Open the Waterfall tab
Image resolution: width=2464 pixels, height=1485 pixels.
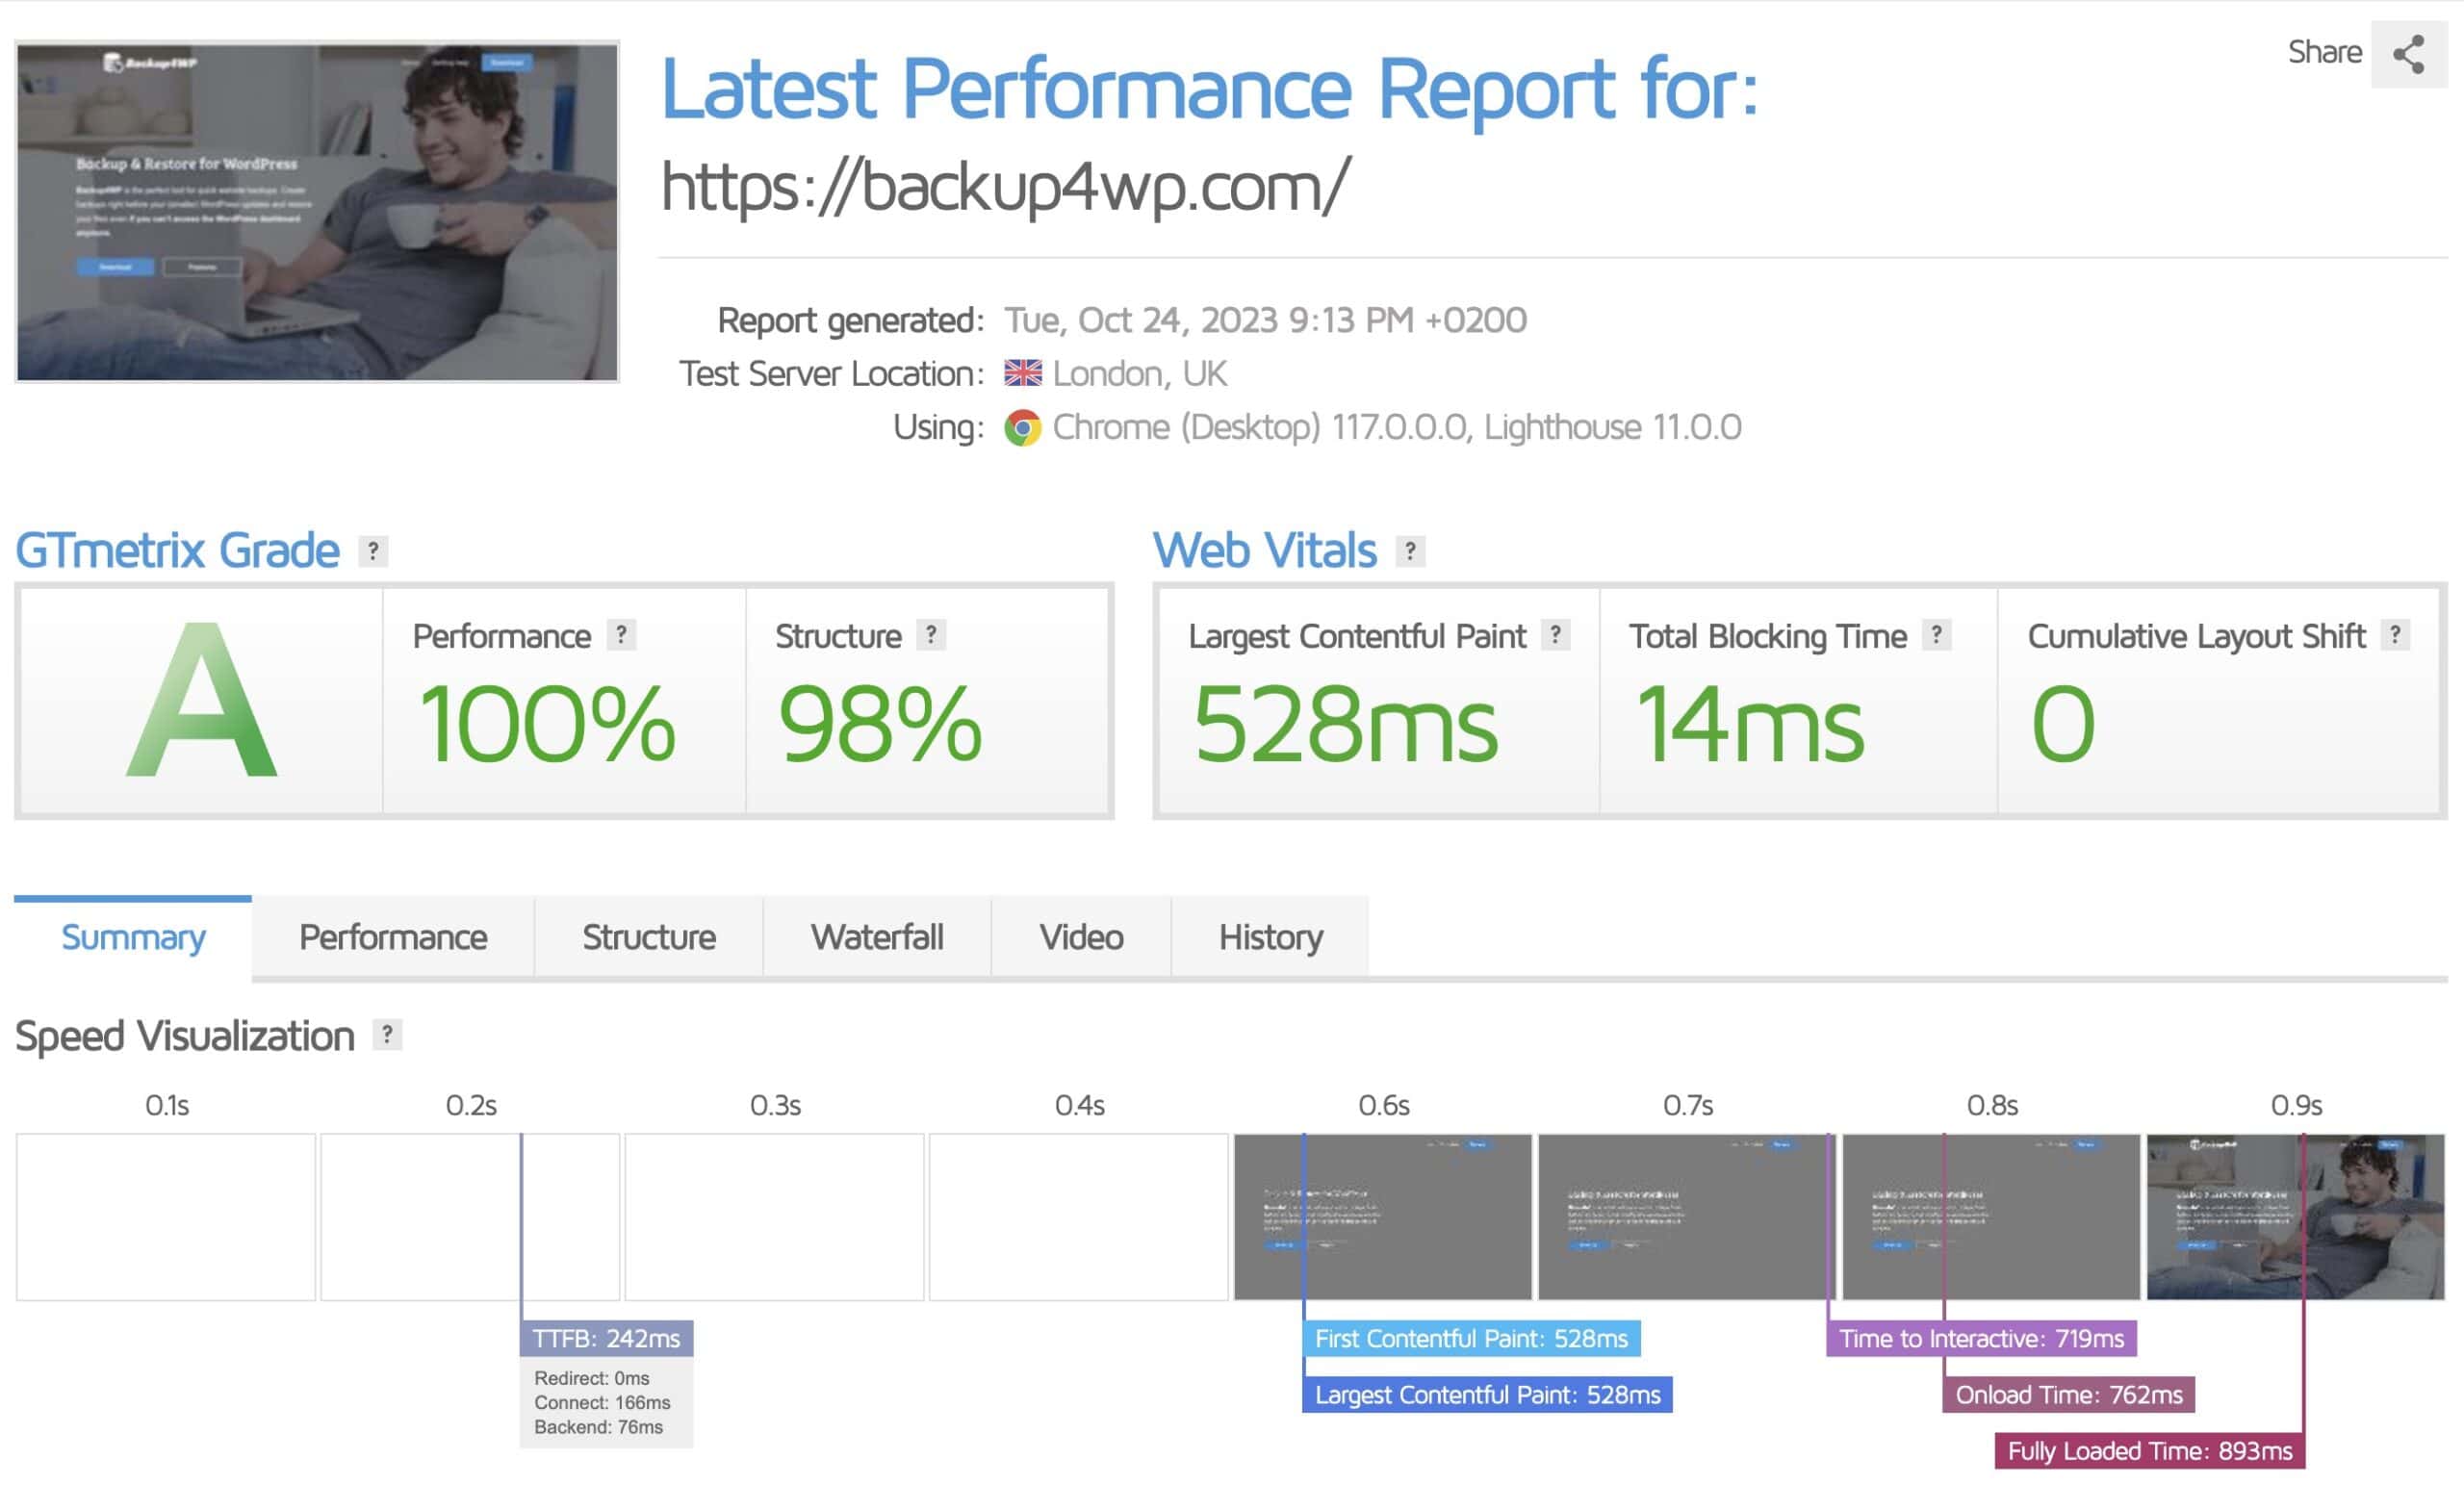point(877,937)
